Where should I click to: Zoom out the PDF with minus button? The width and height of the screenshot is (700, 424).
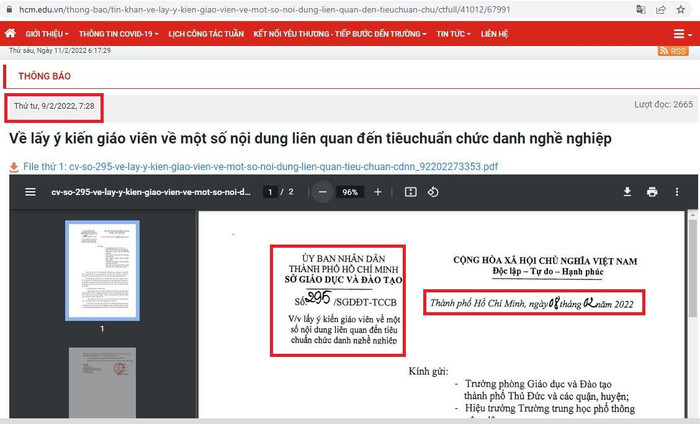322,192
